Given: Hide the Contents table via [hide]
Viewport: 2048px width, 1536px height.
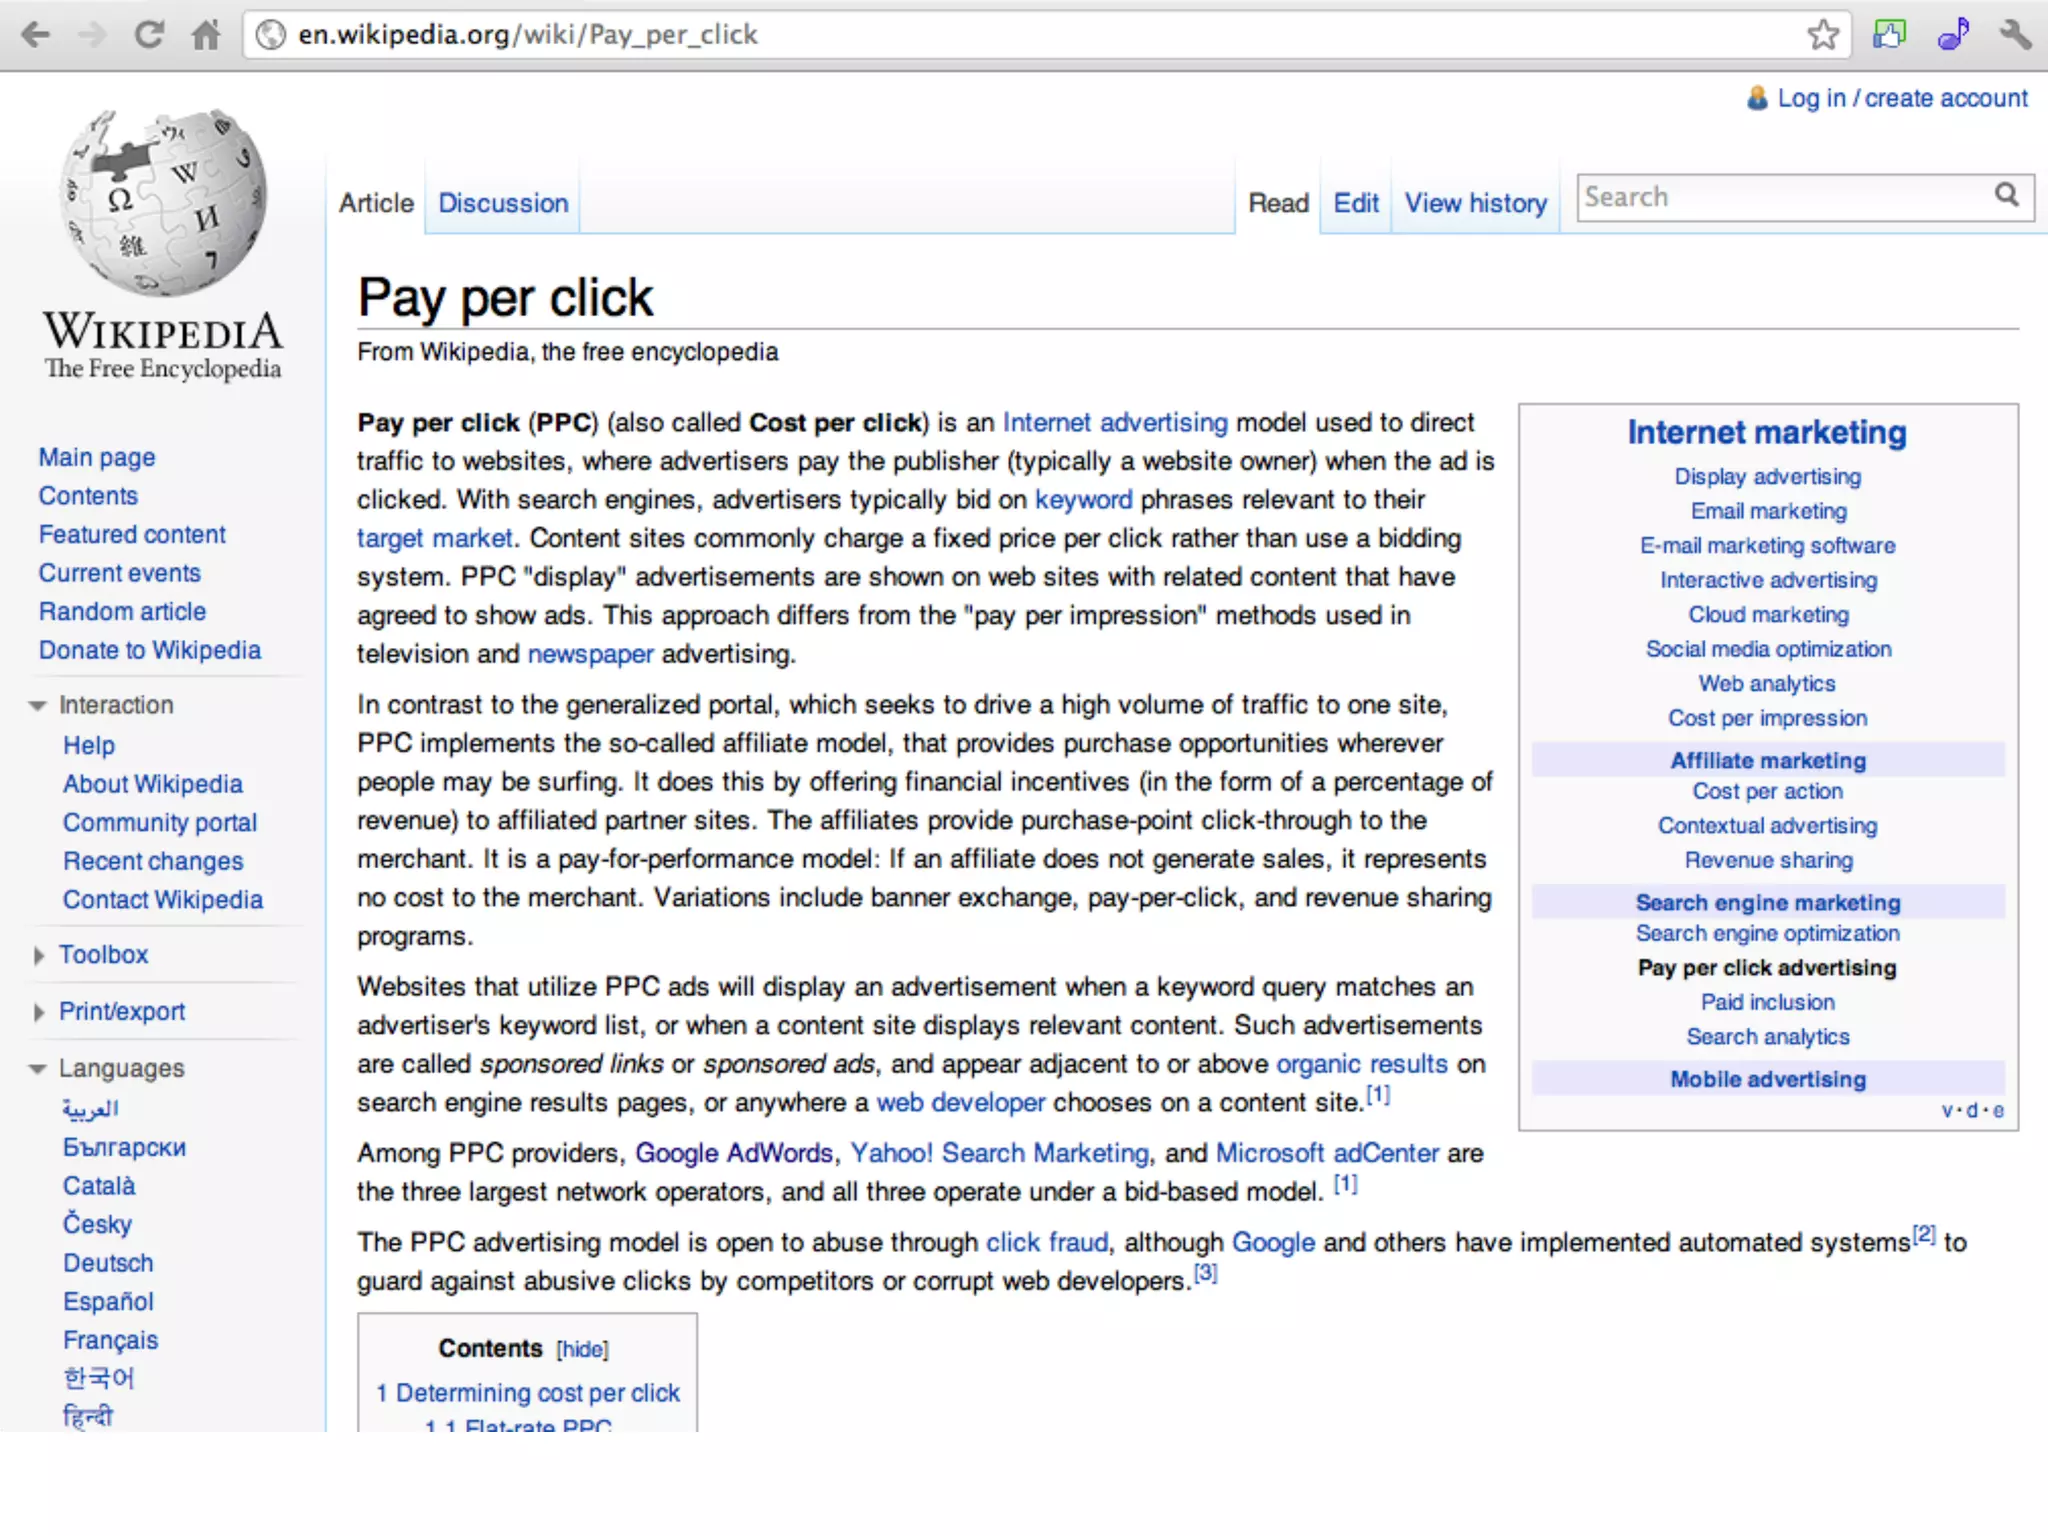Looking at the screenshot, I should click(x=582, y=1349).
